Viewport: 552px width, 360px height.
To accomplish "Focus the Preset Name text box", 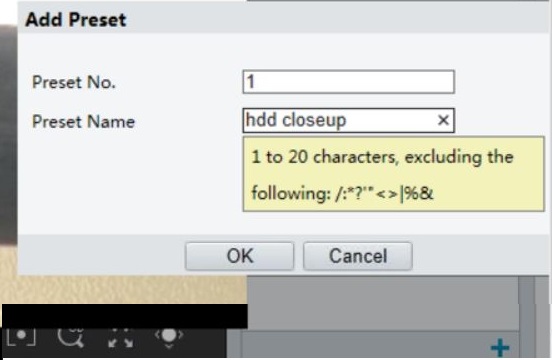I will tap(349, 120).
